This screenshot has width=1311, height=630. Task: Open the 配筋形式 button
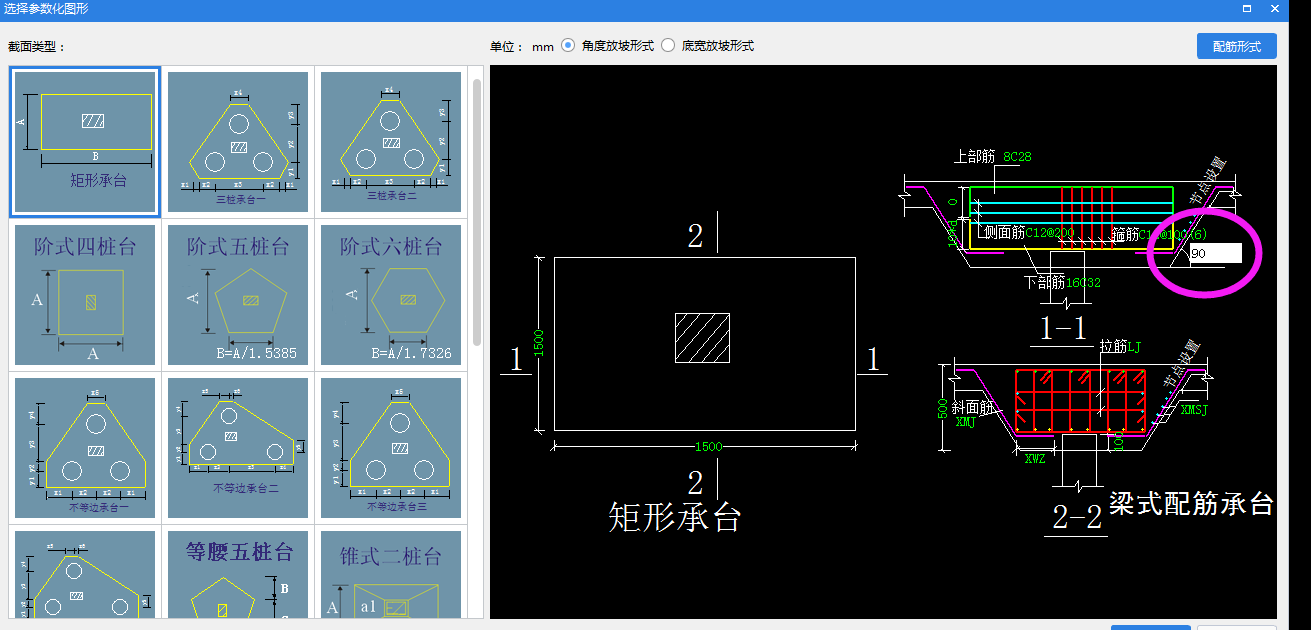click(1236, 46)
